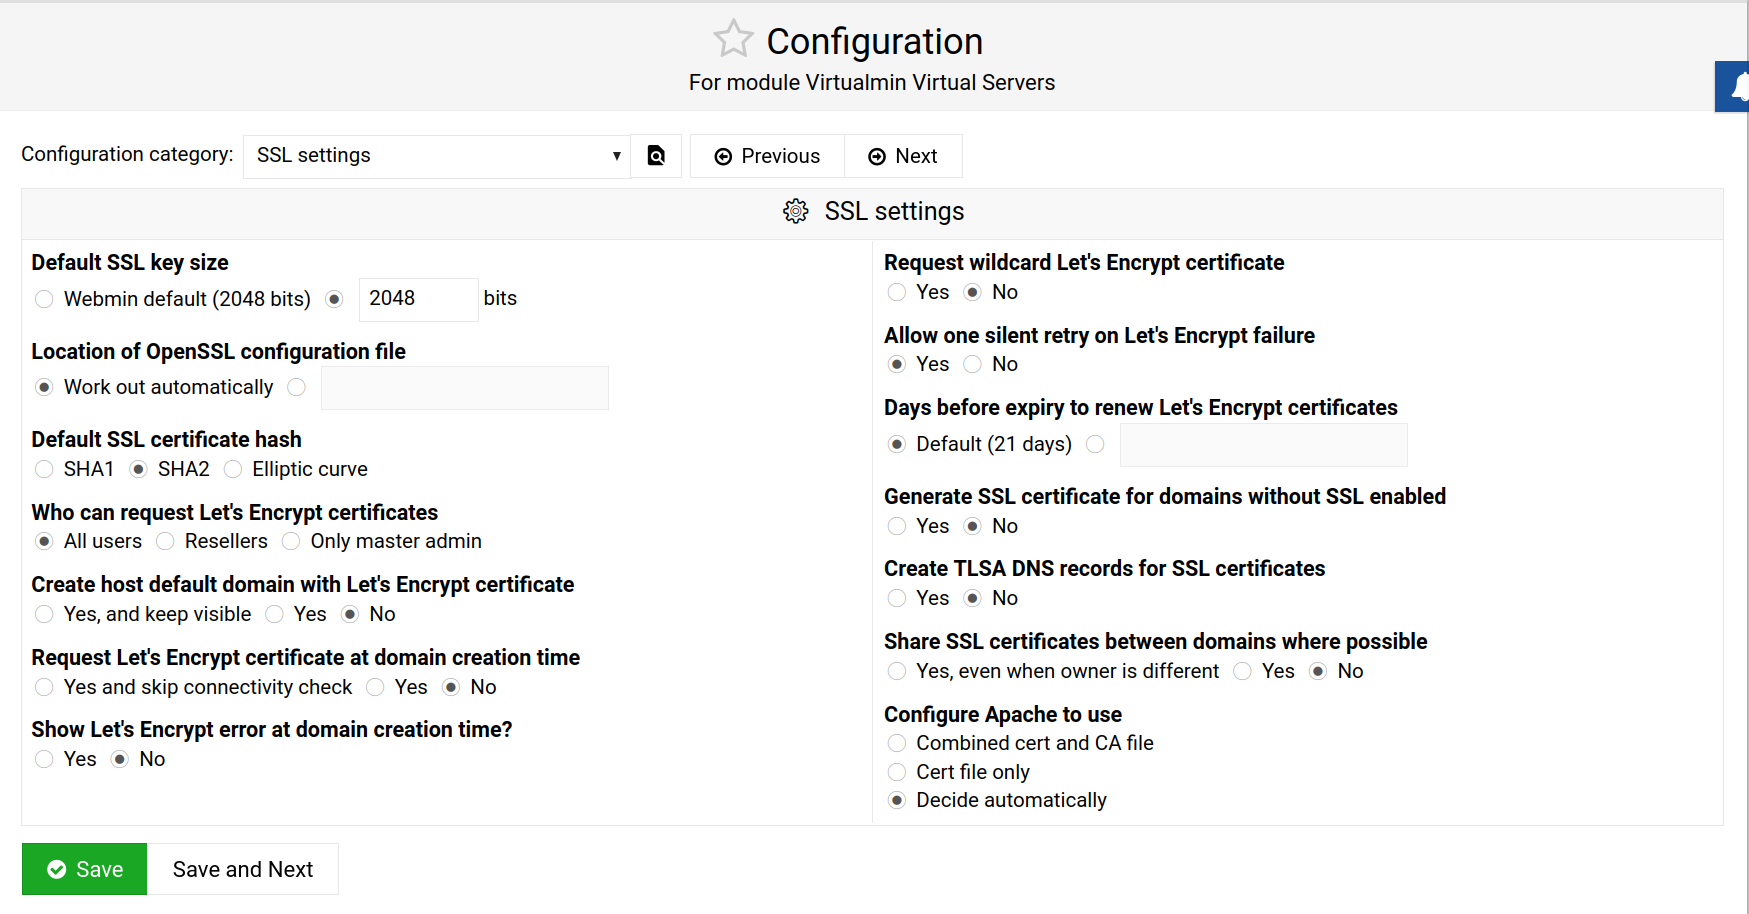1749x914 pixels.
Task: Click the search icon next to category dropdown
Action: 656,156
